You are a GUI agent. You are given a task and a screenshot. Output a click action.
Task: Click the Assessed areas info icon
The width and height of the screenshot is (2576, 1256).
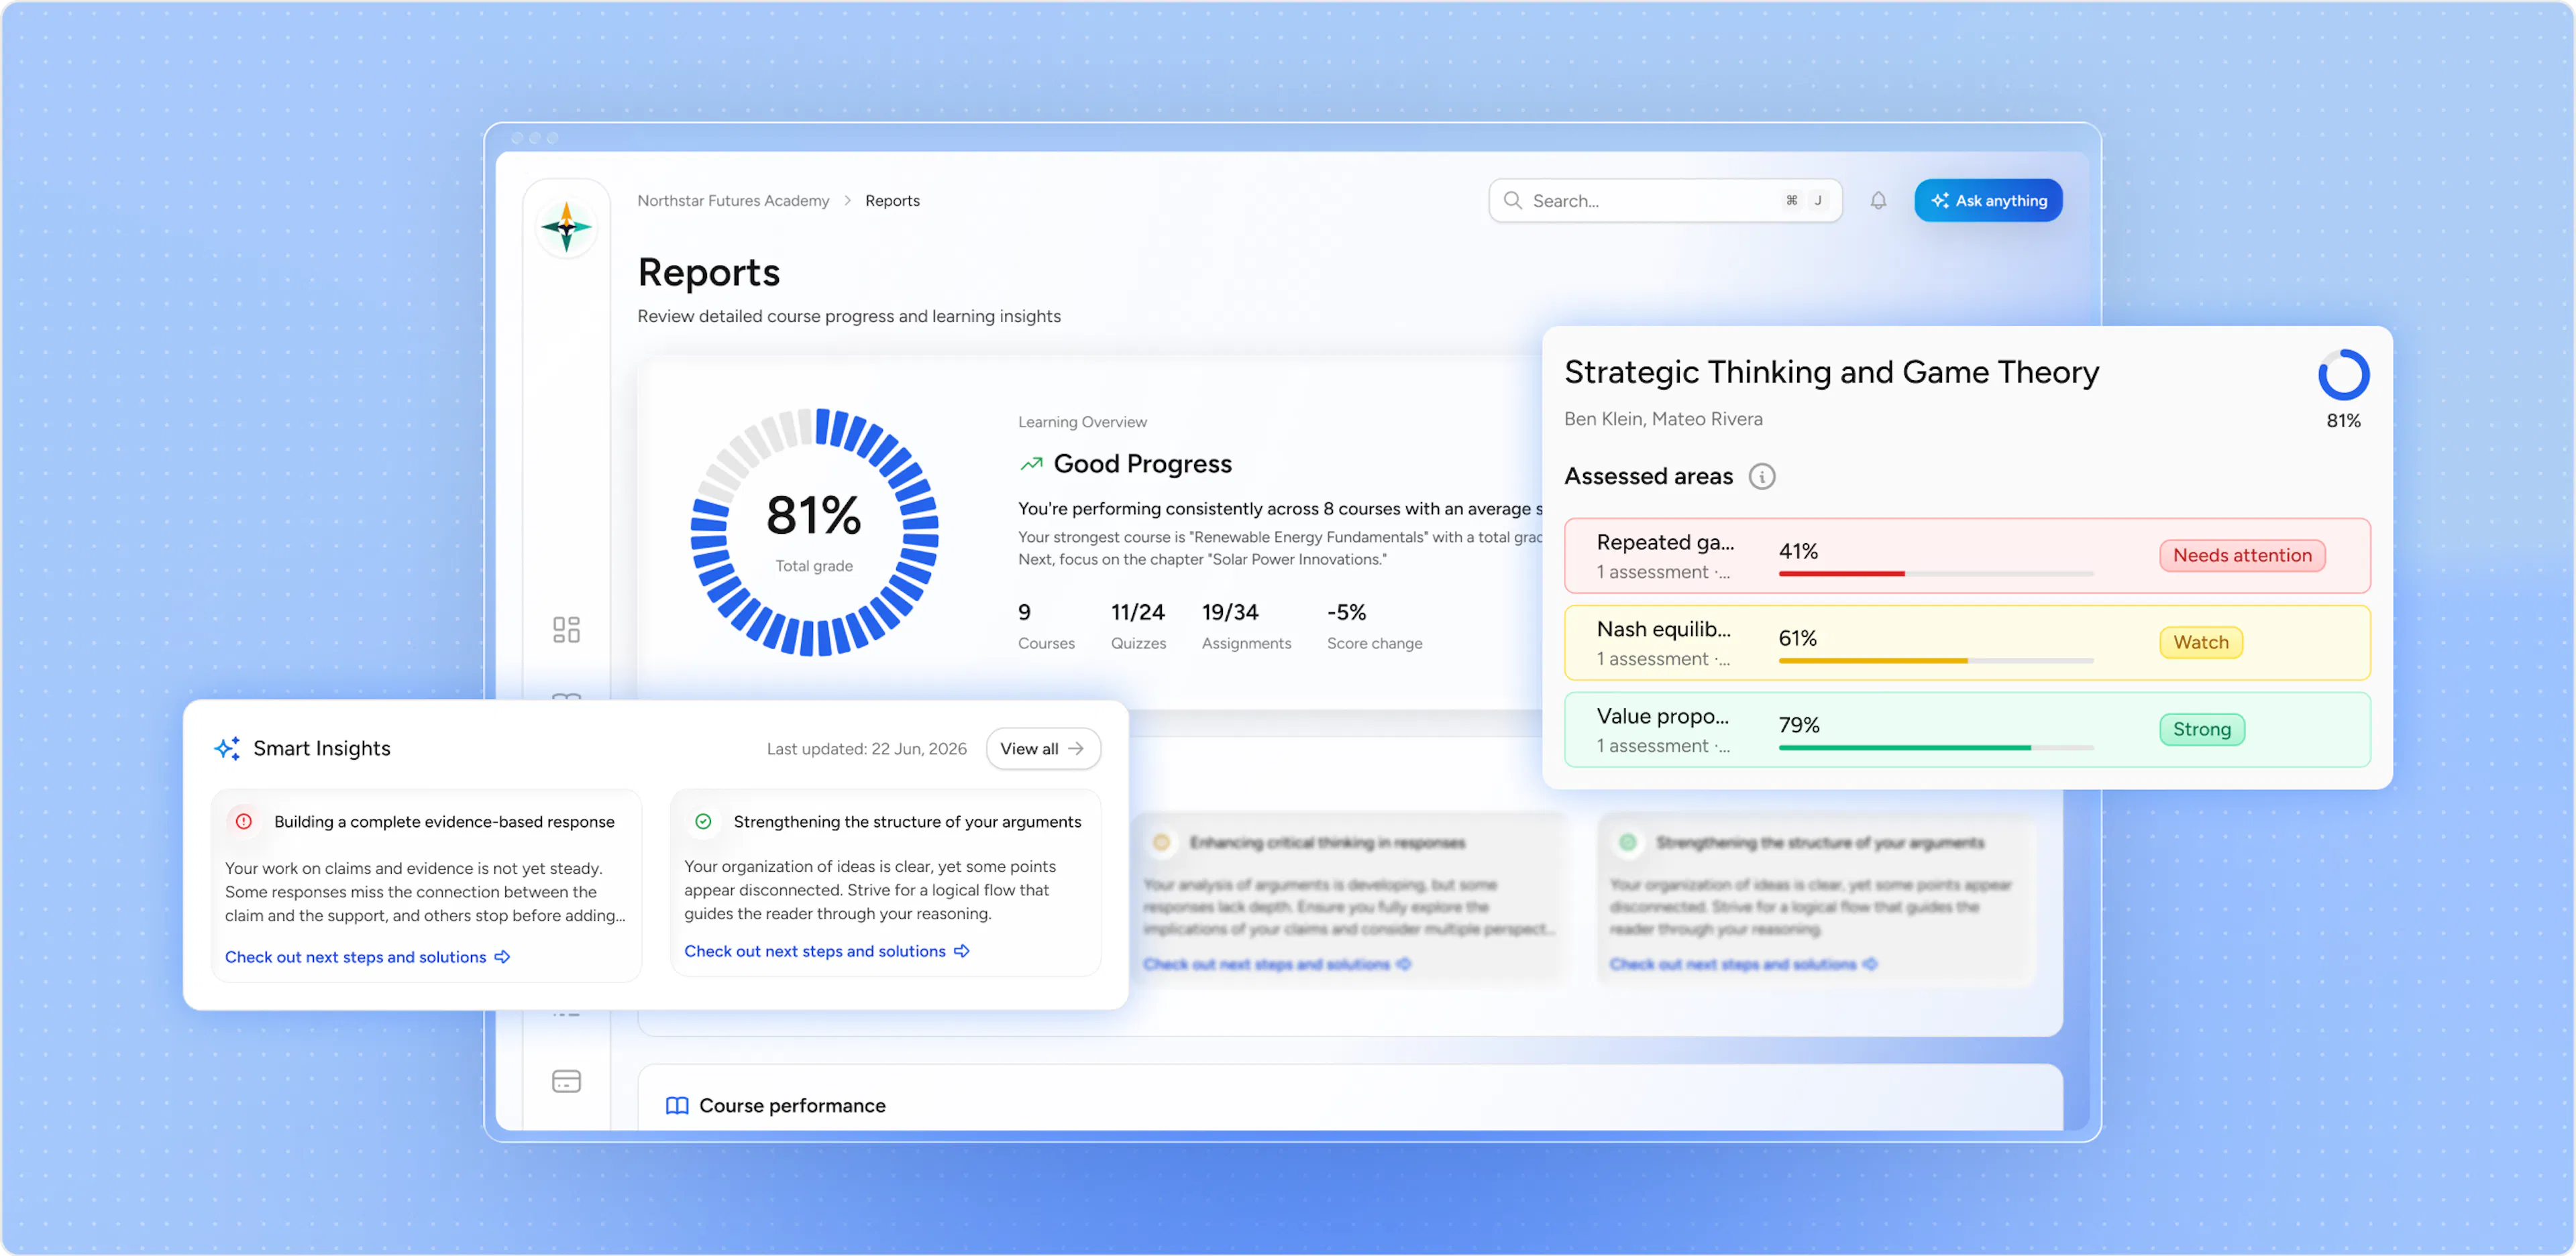pos(1761,476)
